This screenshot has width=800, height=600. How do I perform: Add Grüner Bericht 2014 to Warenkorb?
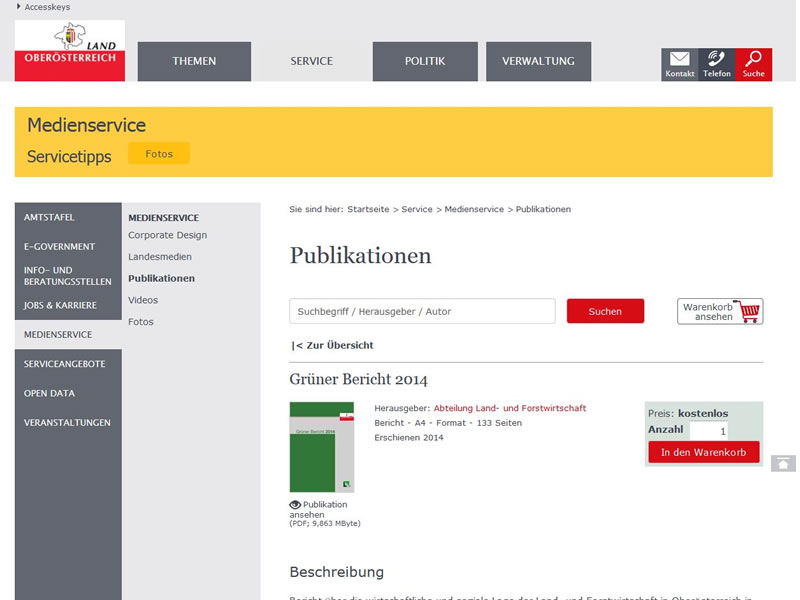point(704,452)
